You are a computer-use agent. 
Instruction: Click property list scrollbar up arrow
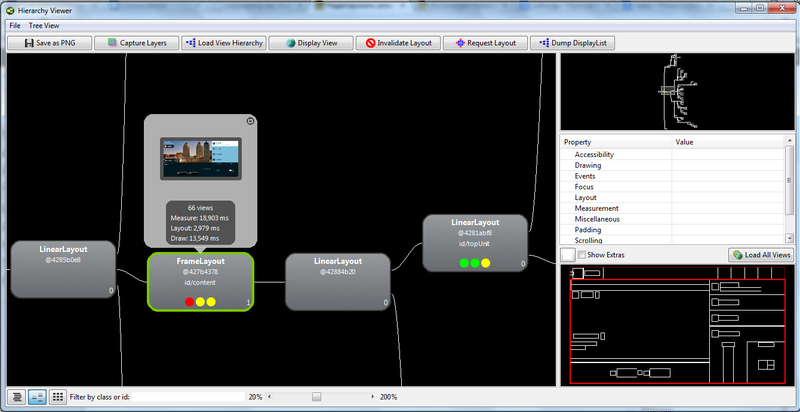790,141
